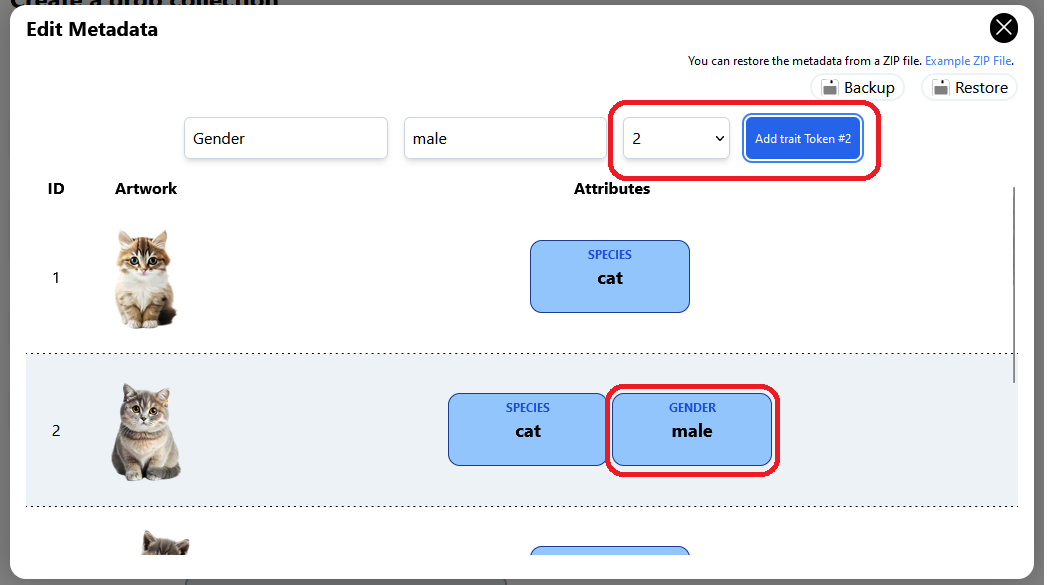Click the SPECIES cat attribute on token 1

click(x=609, y=276)
